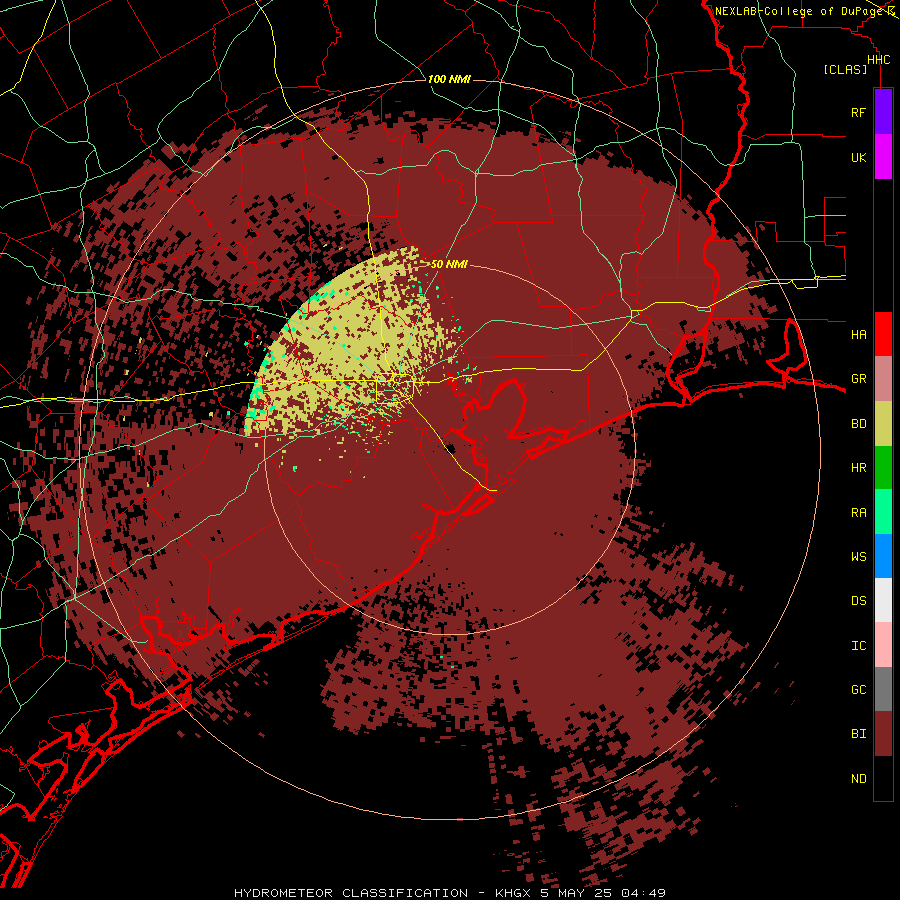
Task: Click the 'HHC' product label
Action: (878, 60)
